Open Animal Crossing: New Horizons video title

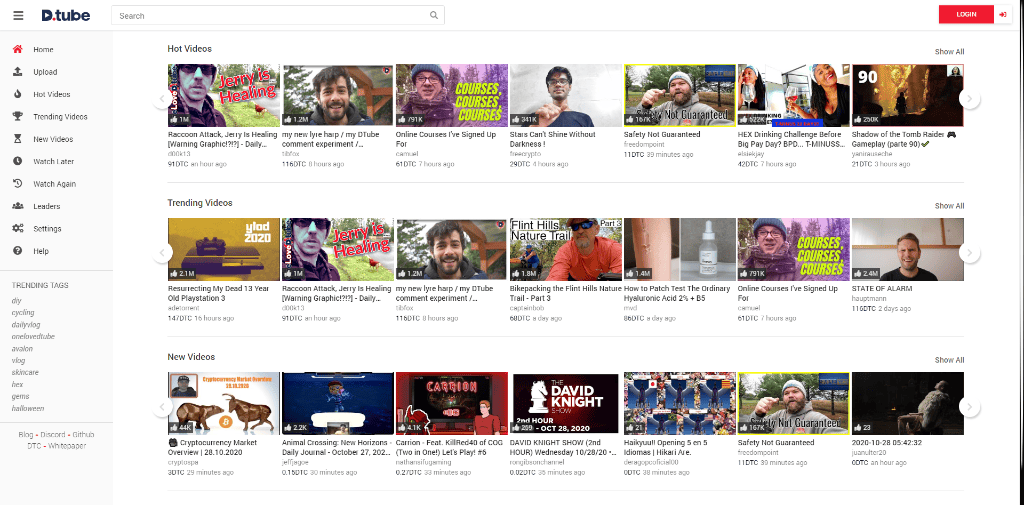tap(336, 447)
